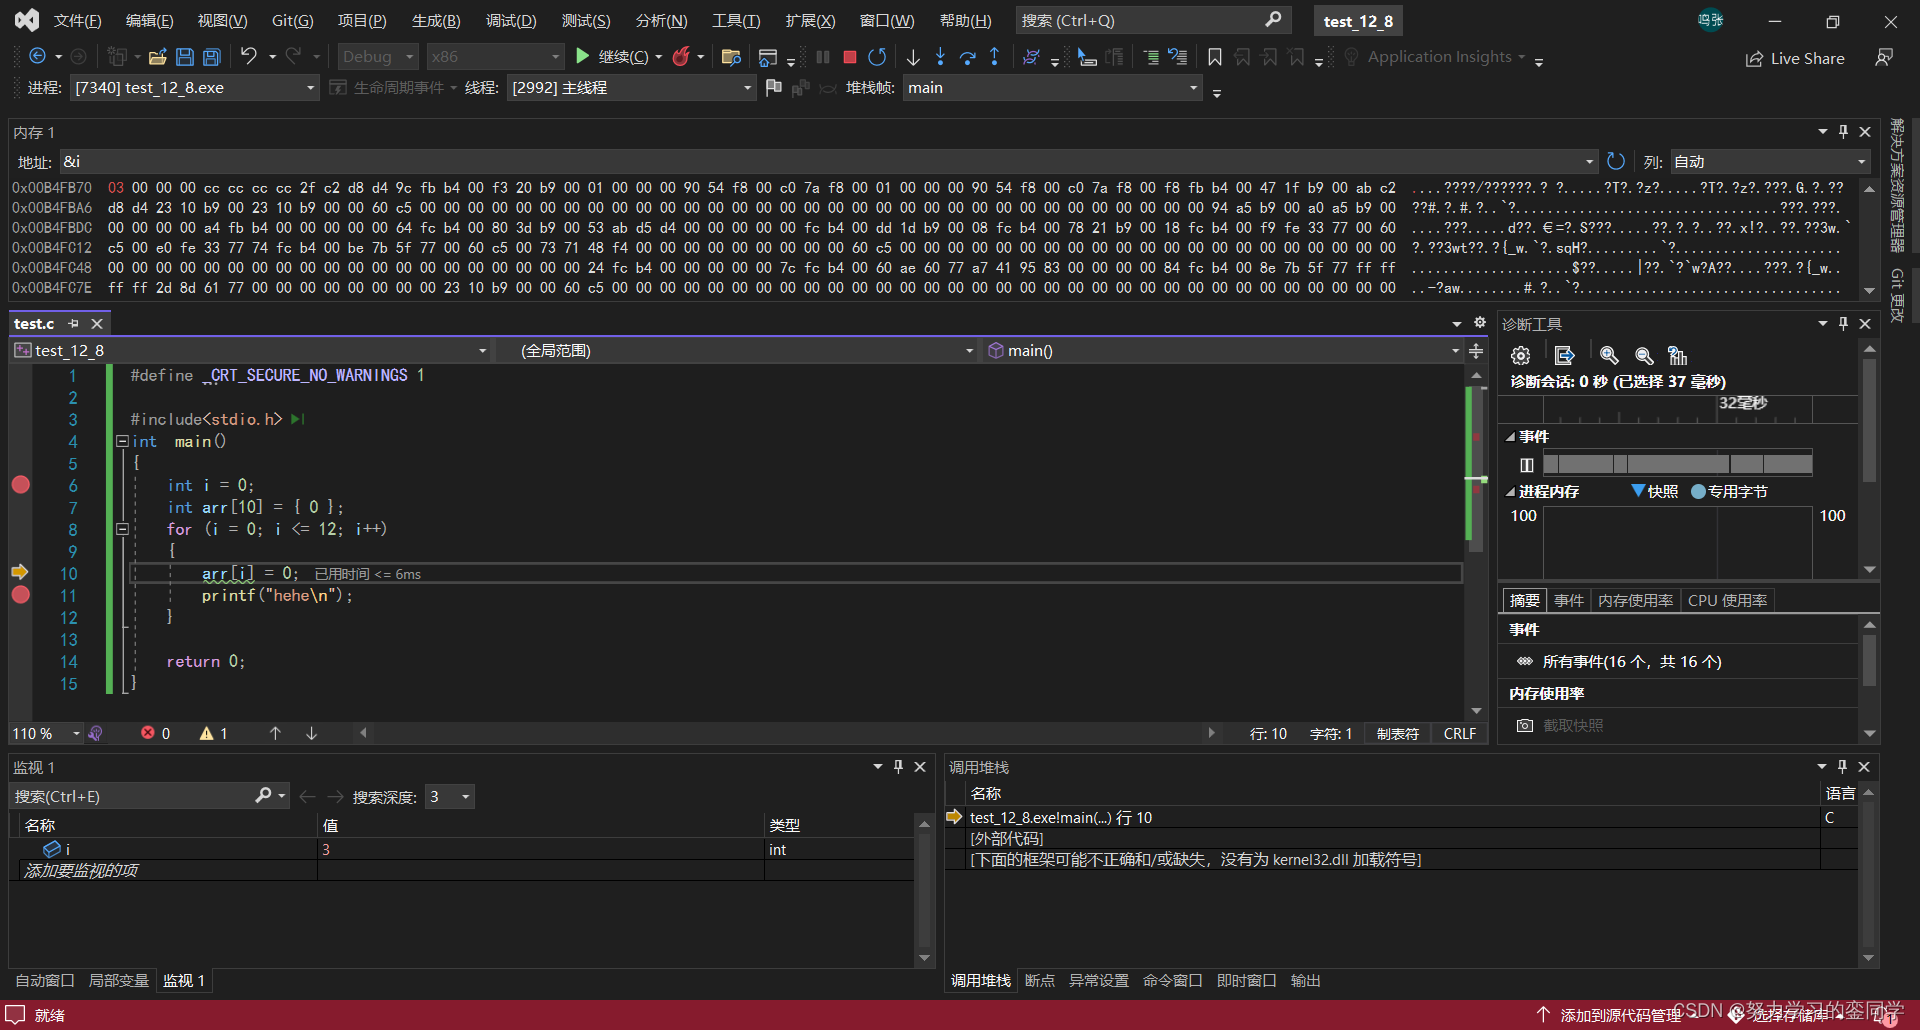This screenshot has width=1920, height=1030.
Task: Open the 堆栈帧 main dropdown
Action: (1191, 88)
